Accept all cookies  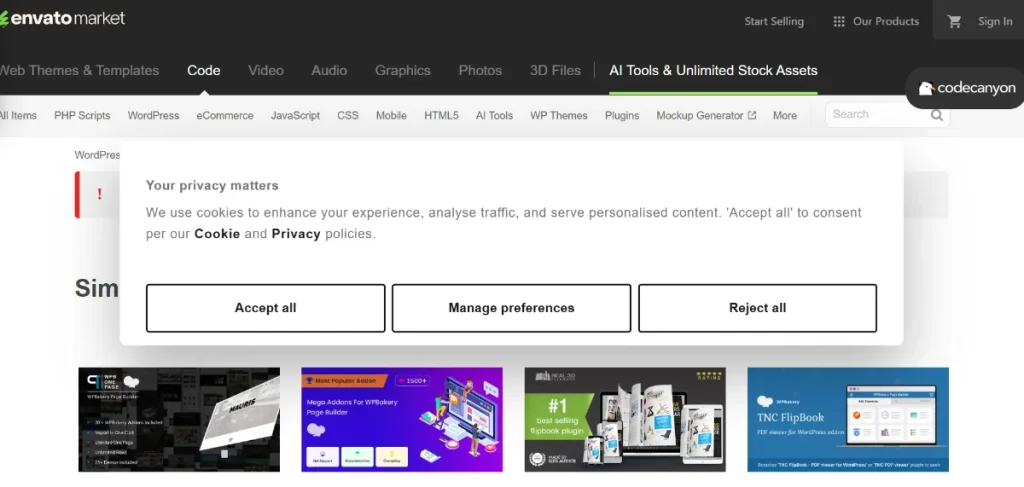point(265,308)
